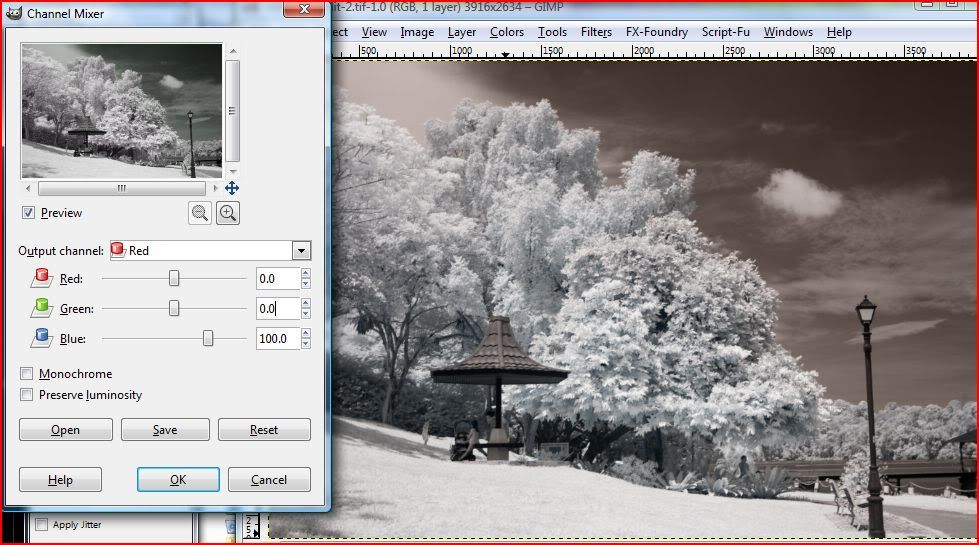This screenshot has width=979, height=545.
Task: Enable Preserve luminosity checkbox
Action: [26, 395]
